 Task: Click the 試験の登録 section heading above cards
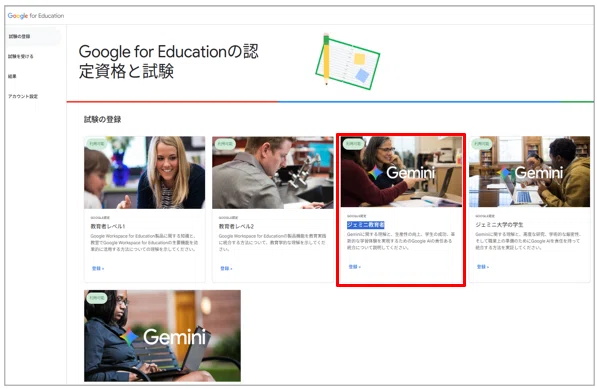point(102,120)
